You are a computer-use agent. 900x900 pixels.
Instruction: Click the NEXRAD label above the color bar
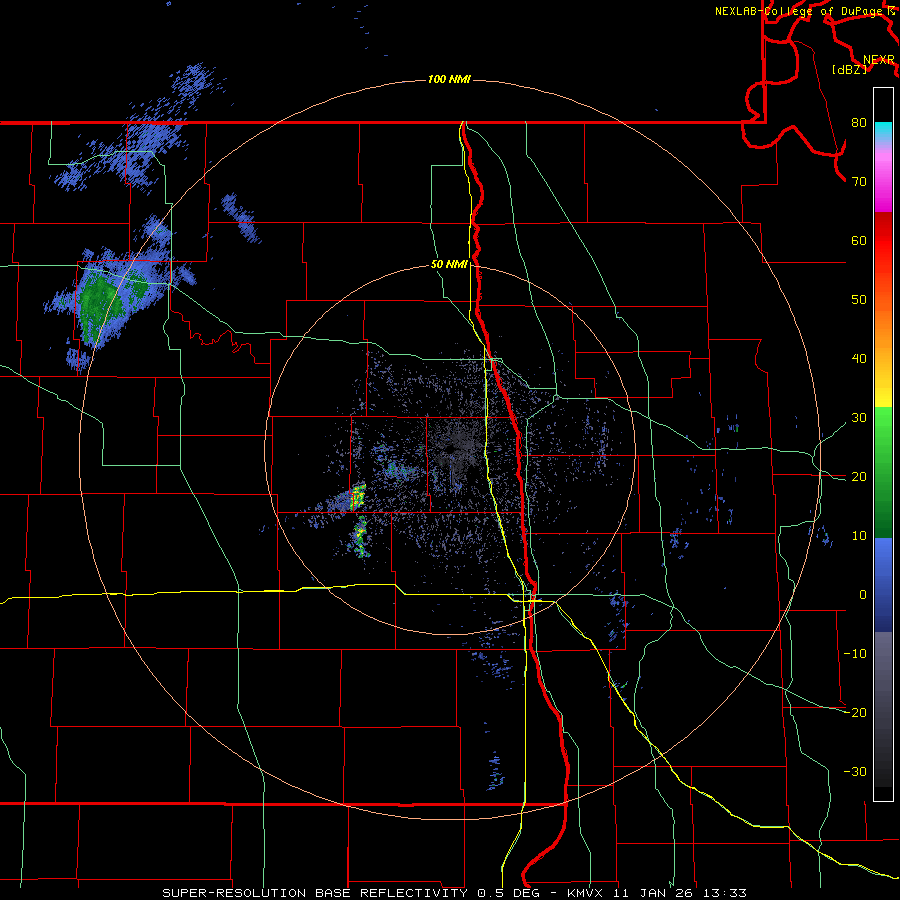click(x=879, y=60)
